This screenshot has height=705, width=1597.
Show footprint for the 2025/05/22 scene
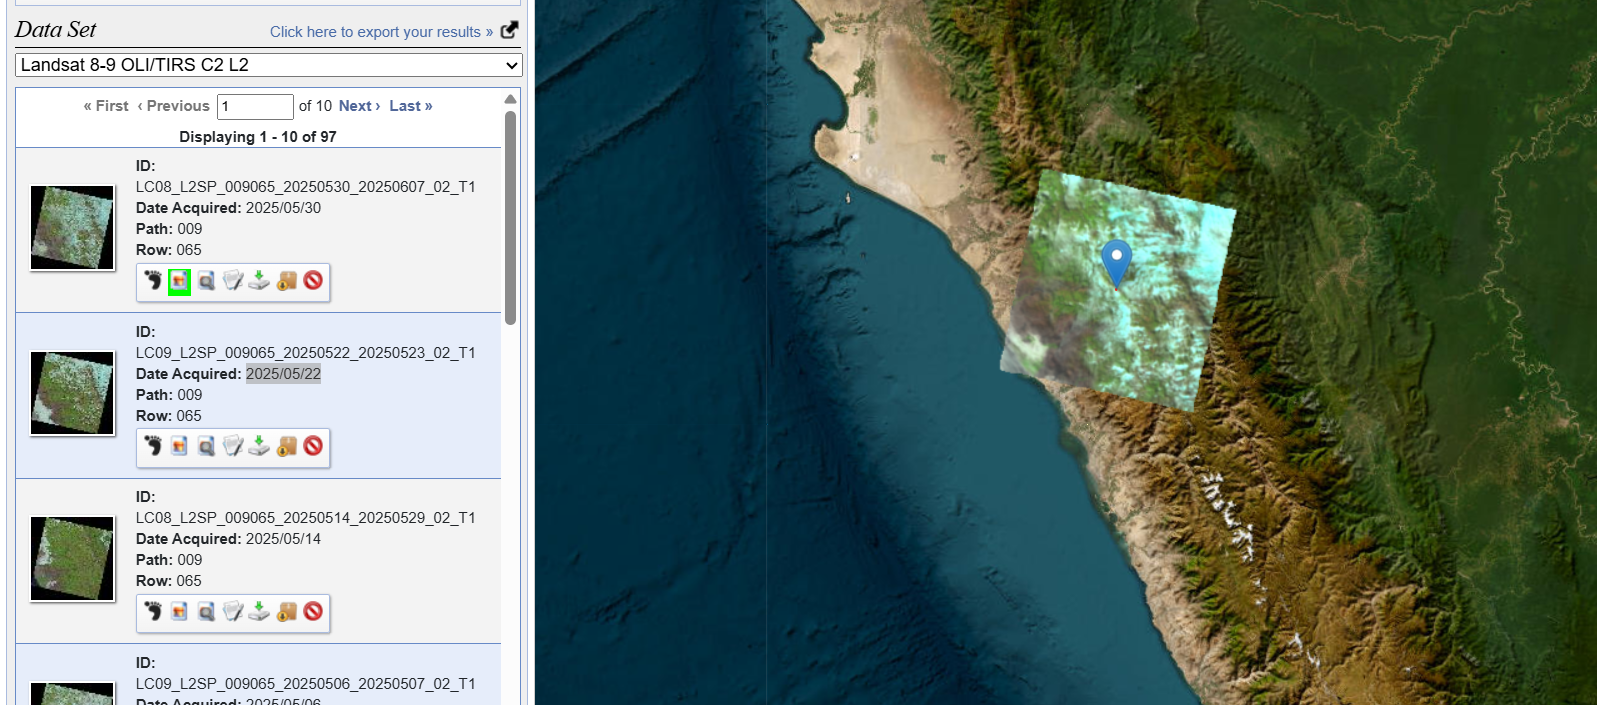(152, 446)
